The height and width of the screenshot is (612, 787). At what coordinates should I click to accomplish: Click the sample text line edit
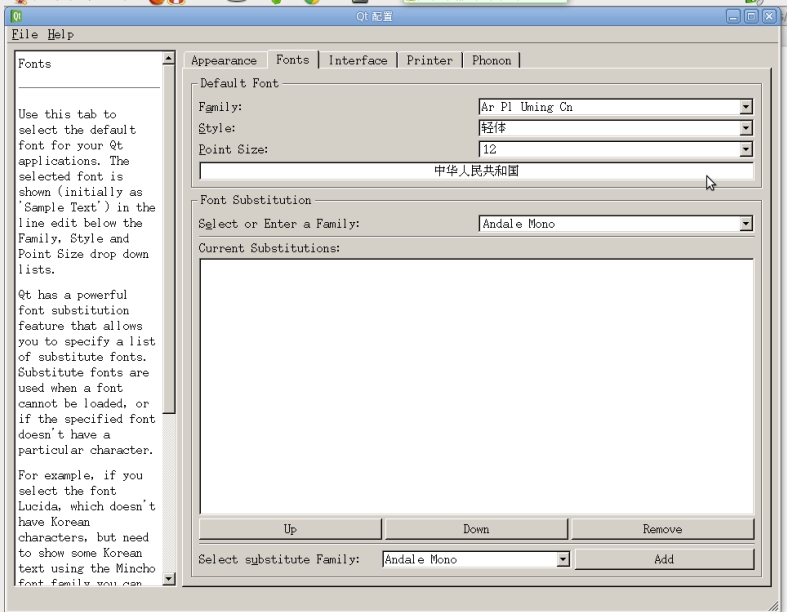click(476, 171)
